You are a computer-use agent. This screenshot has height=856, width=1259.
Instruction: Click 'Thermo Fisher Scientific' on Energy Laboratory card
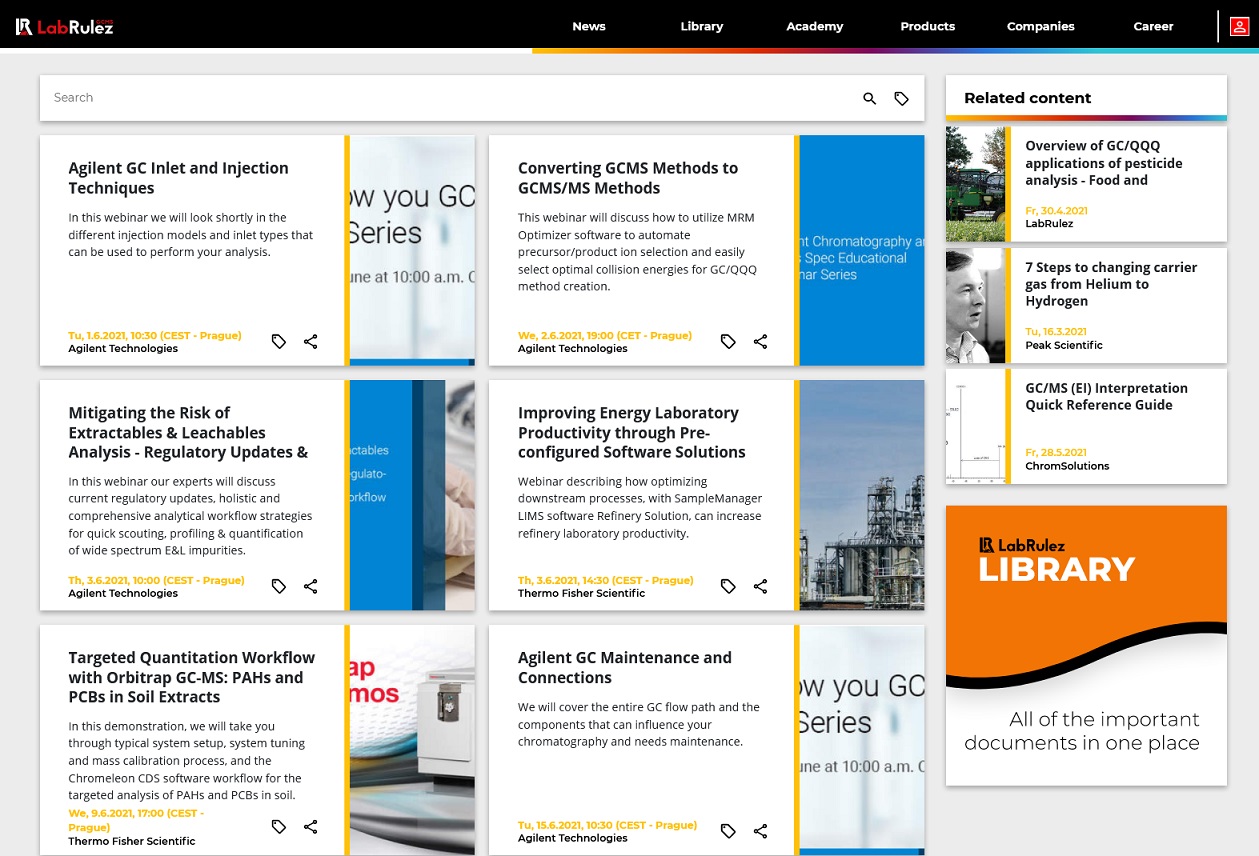[x=581, y=593]
